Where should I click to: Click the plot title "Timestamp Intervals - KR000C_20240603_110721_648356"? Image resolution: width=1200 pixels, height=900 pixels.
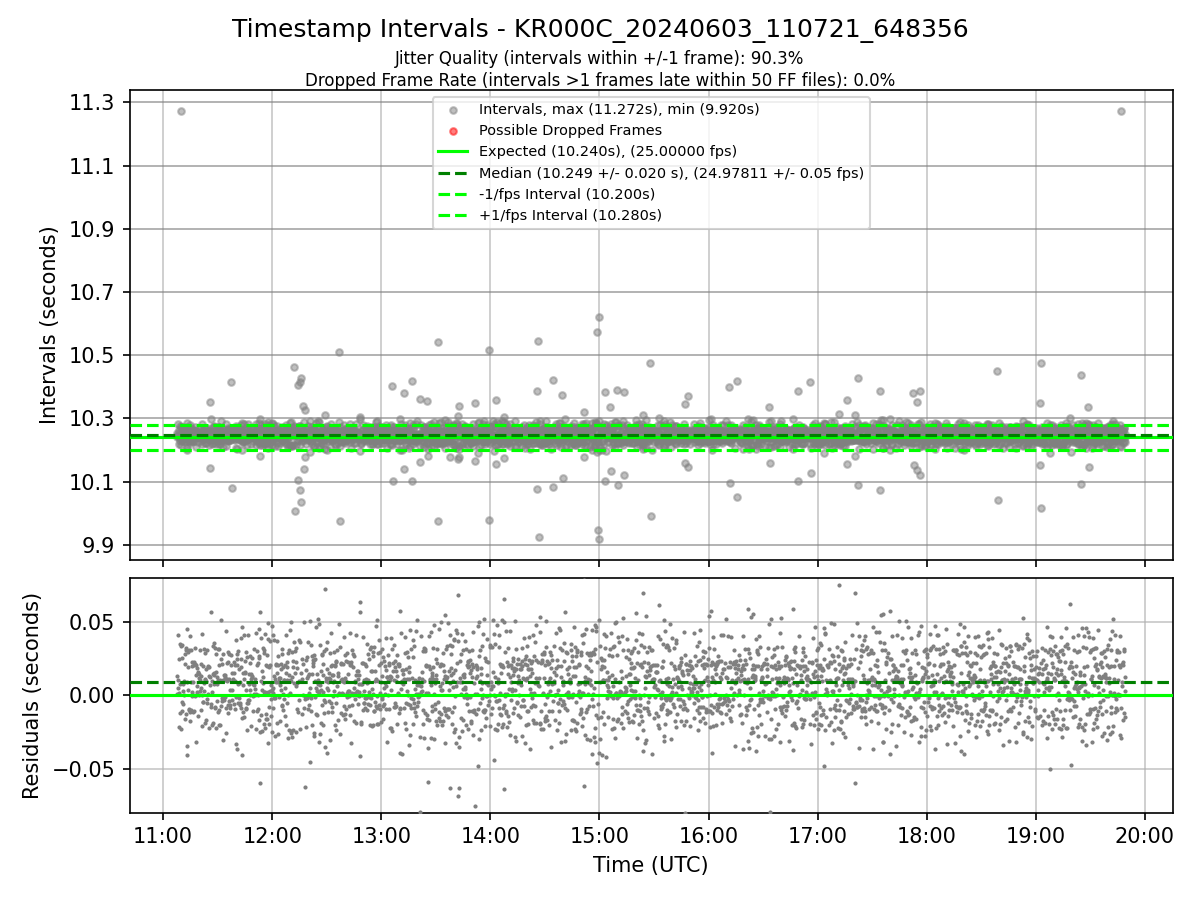[600, 29]
